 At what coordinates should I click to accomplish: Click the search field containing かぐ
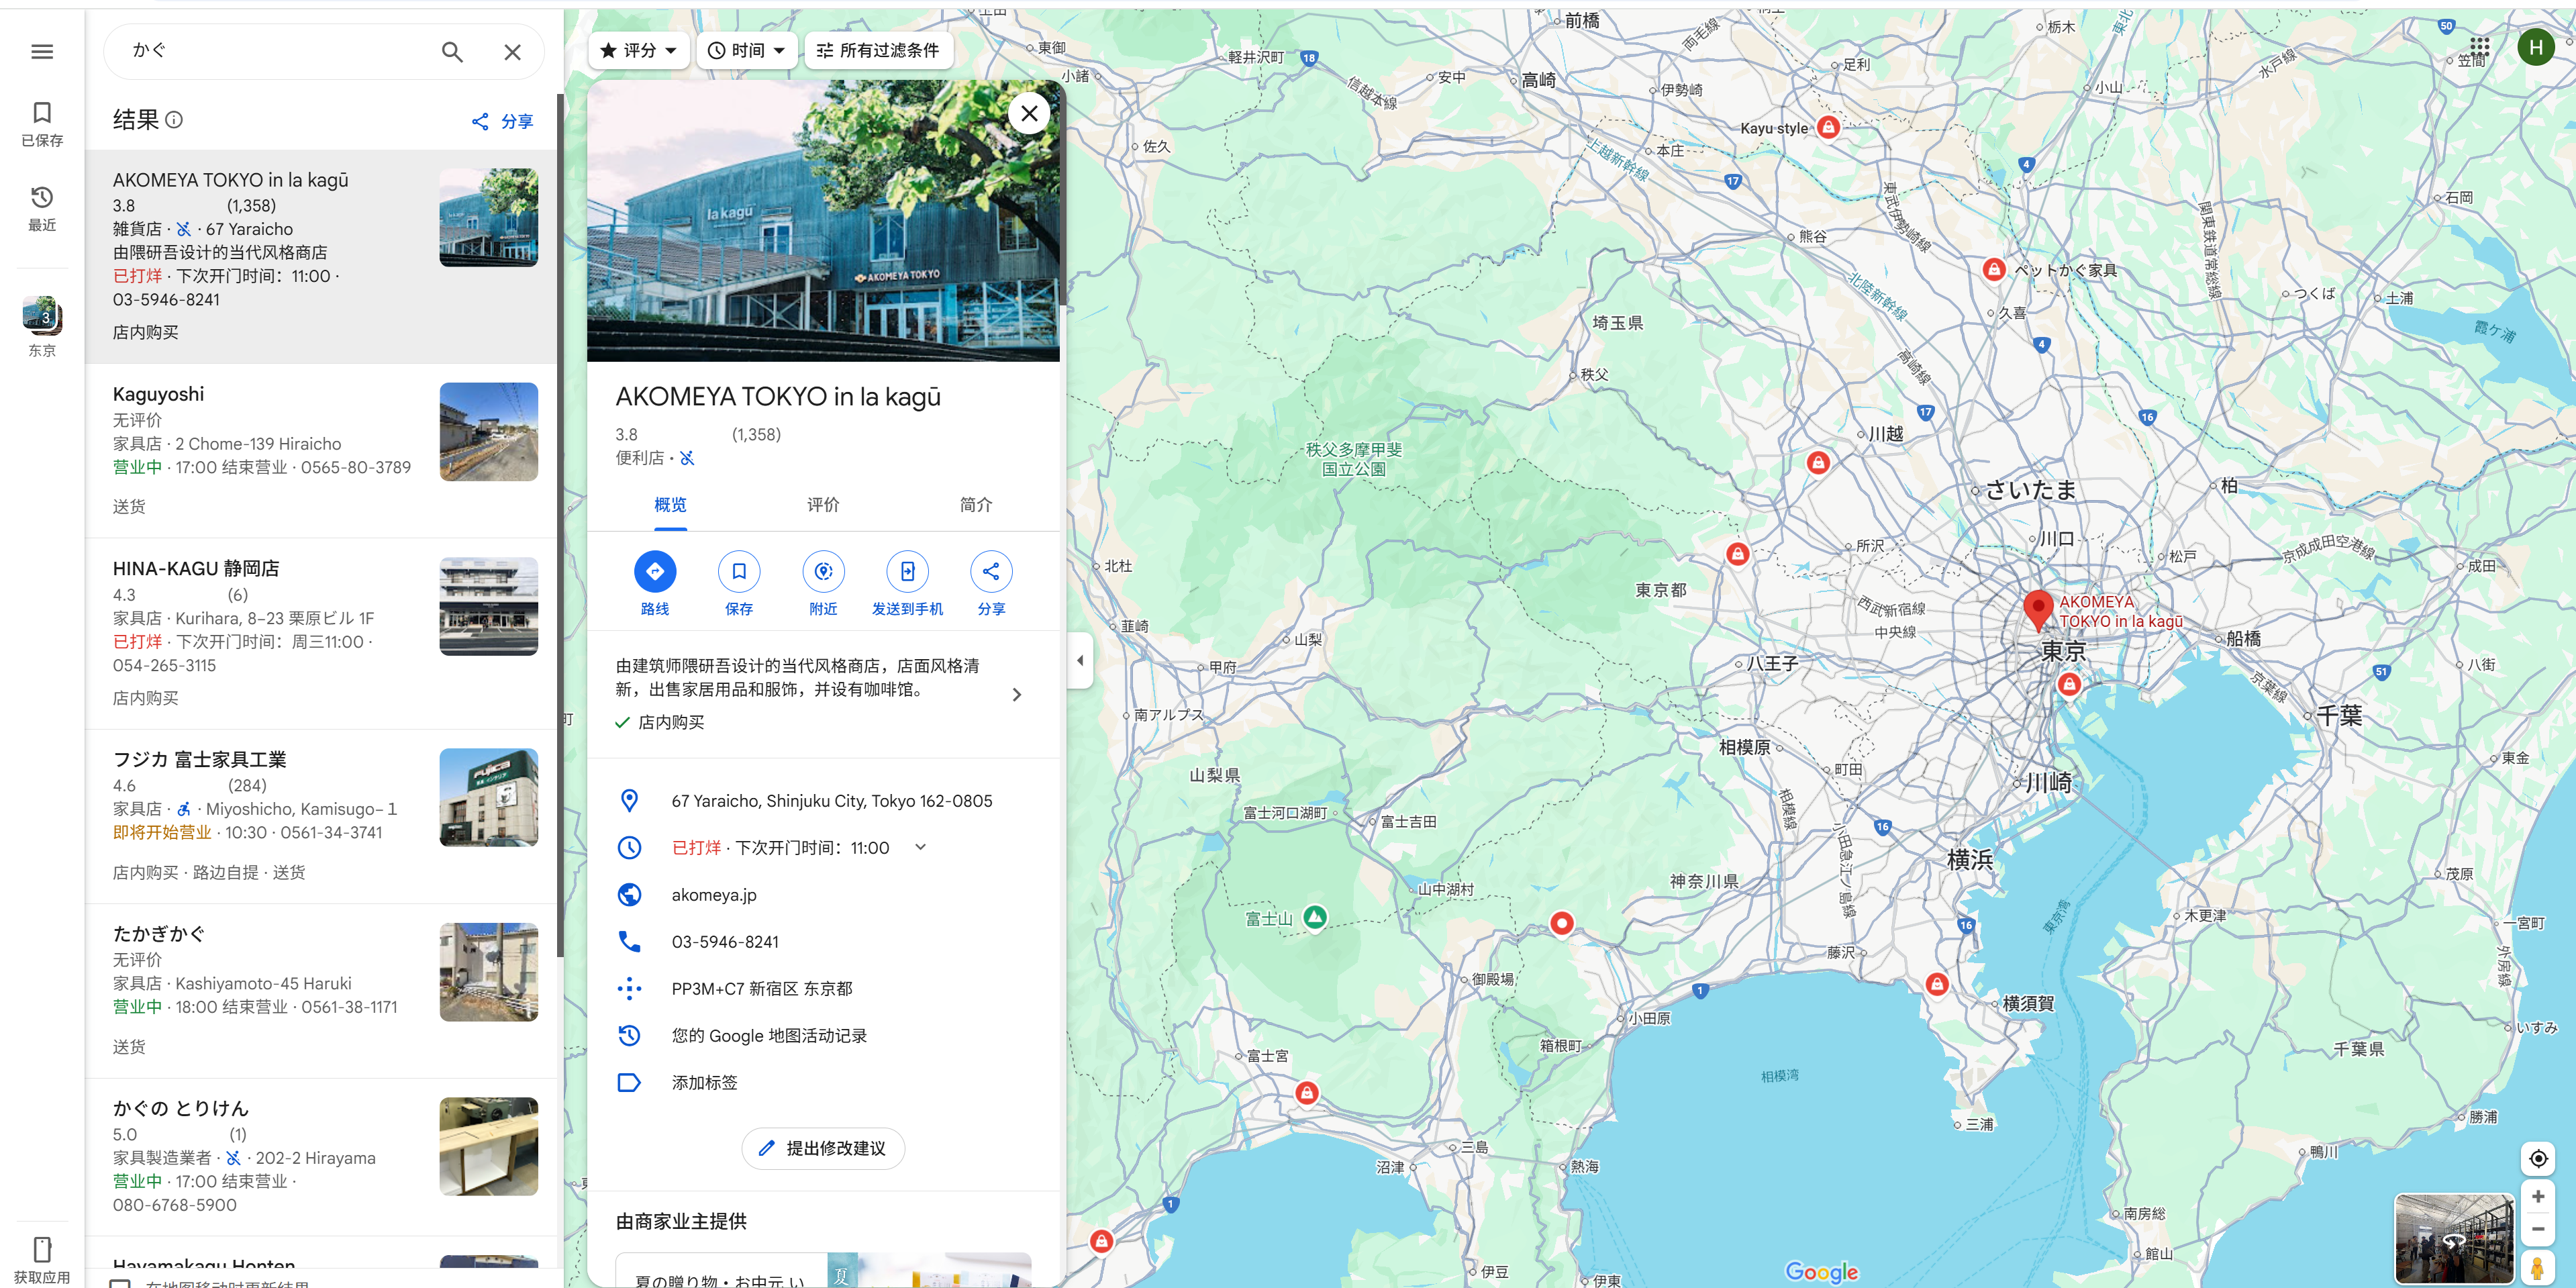[280, 51]
